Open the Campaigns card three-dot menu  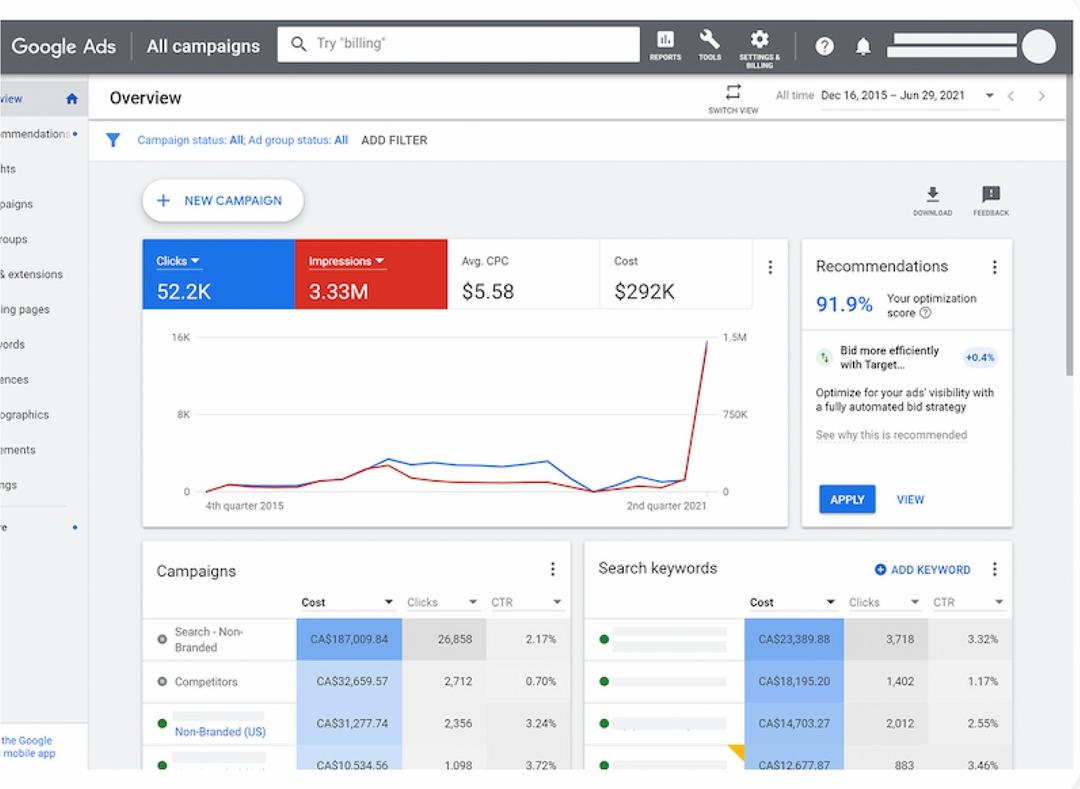coord(552,569)
